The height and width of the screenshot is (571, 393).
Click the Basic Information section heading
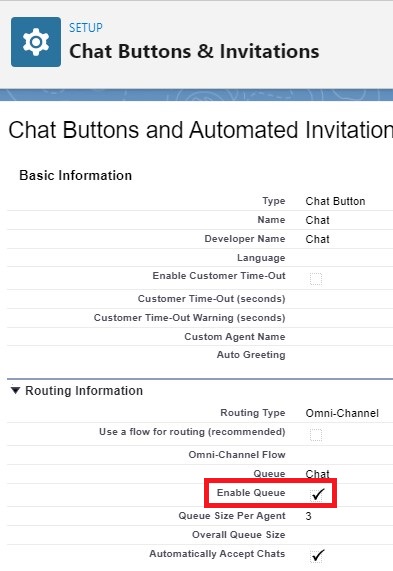click(x=75, y=176)
